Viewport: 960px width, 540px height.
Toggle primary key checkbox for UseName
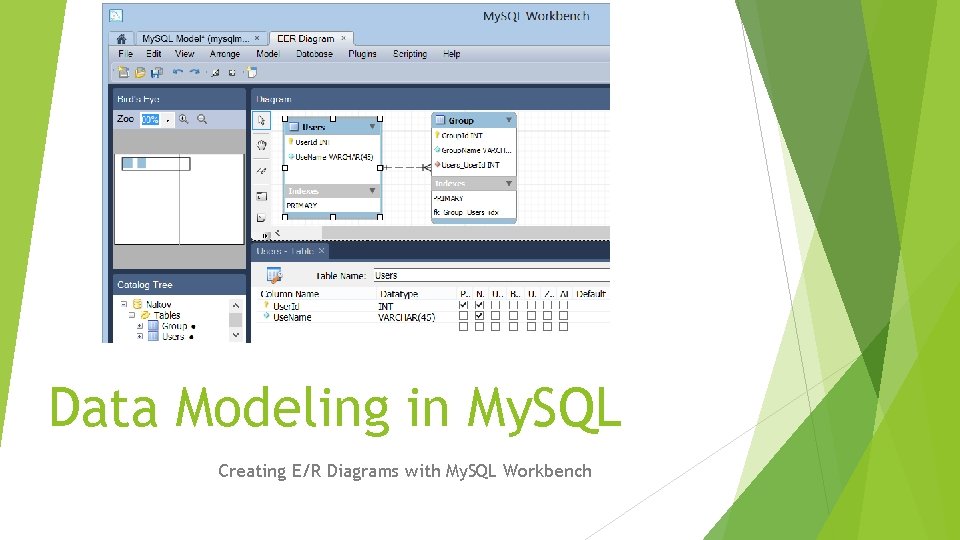pyautogui.click(x=463, y=316)
